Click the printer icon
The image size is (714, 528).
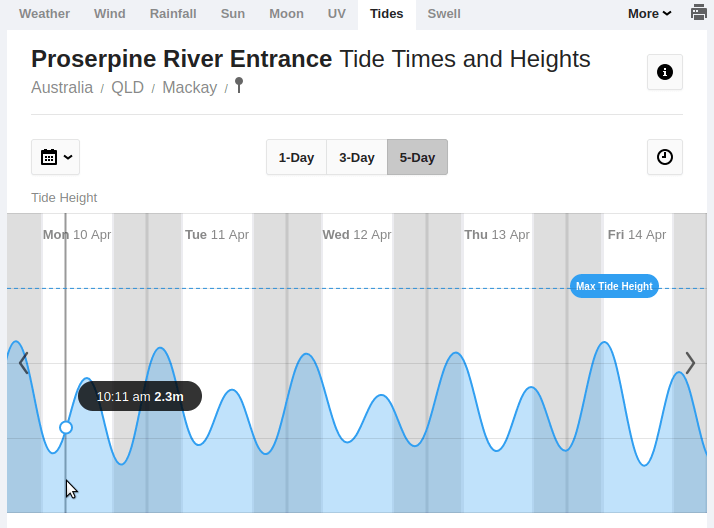(x=699, y=13)
